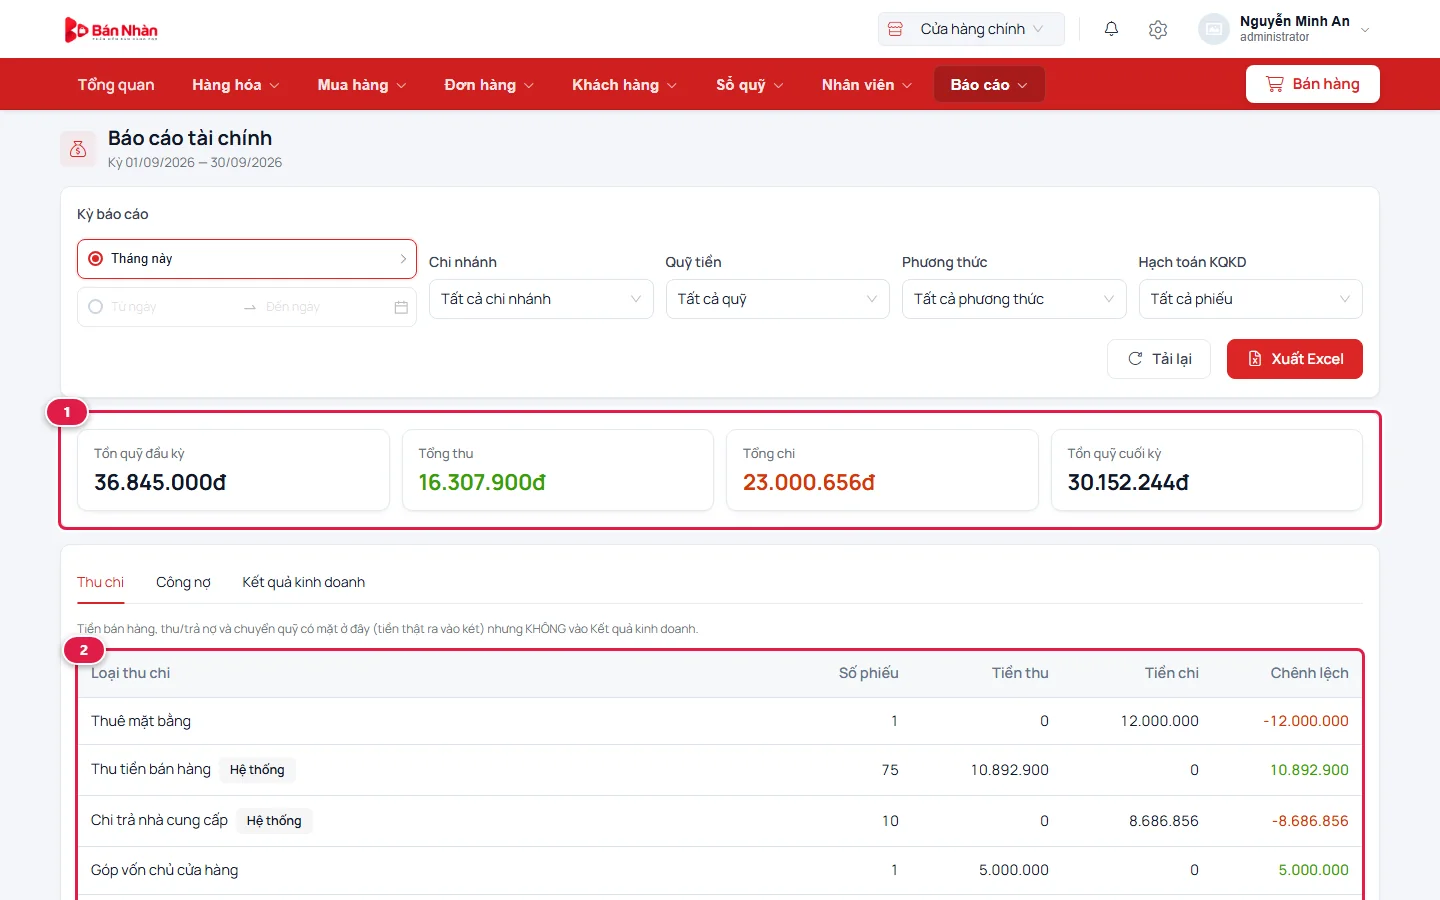Click the Tổng thu value 16.307.900đ

(x=482, y=483)
